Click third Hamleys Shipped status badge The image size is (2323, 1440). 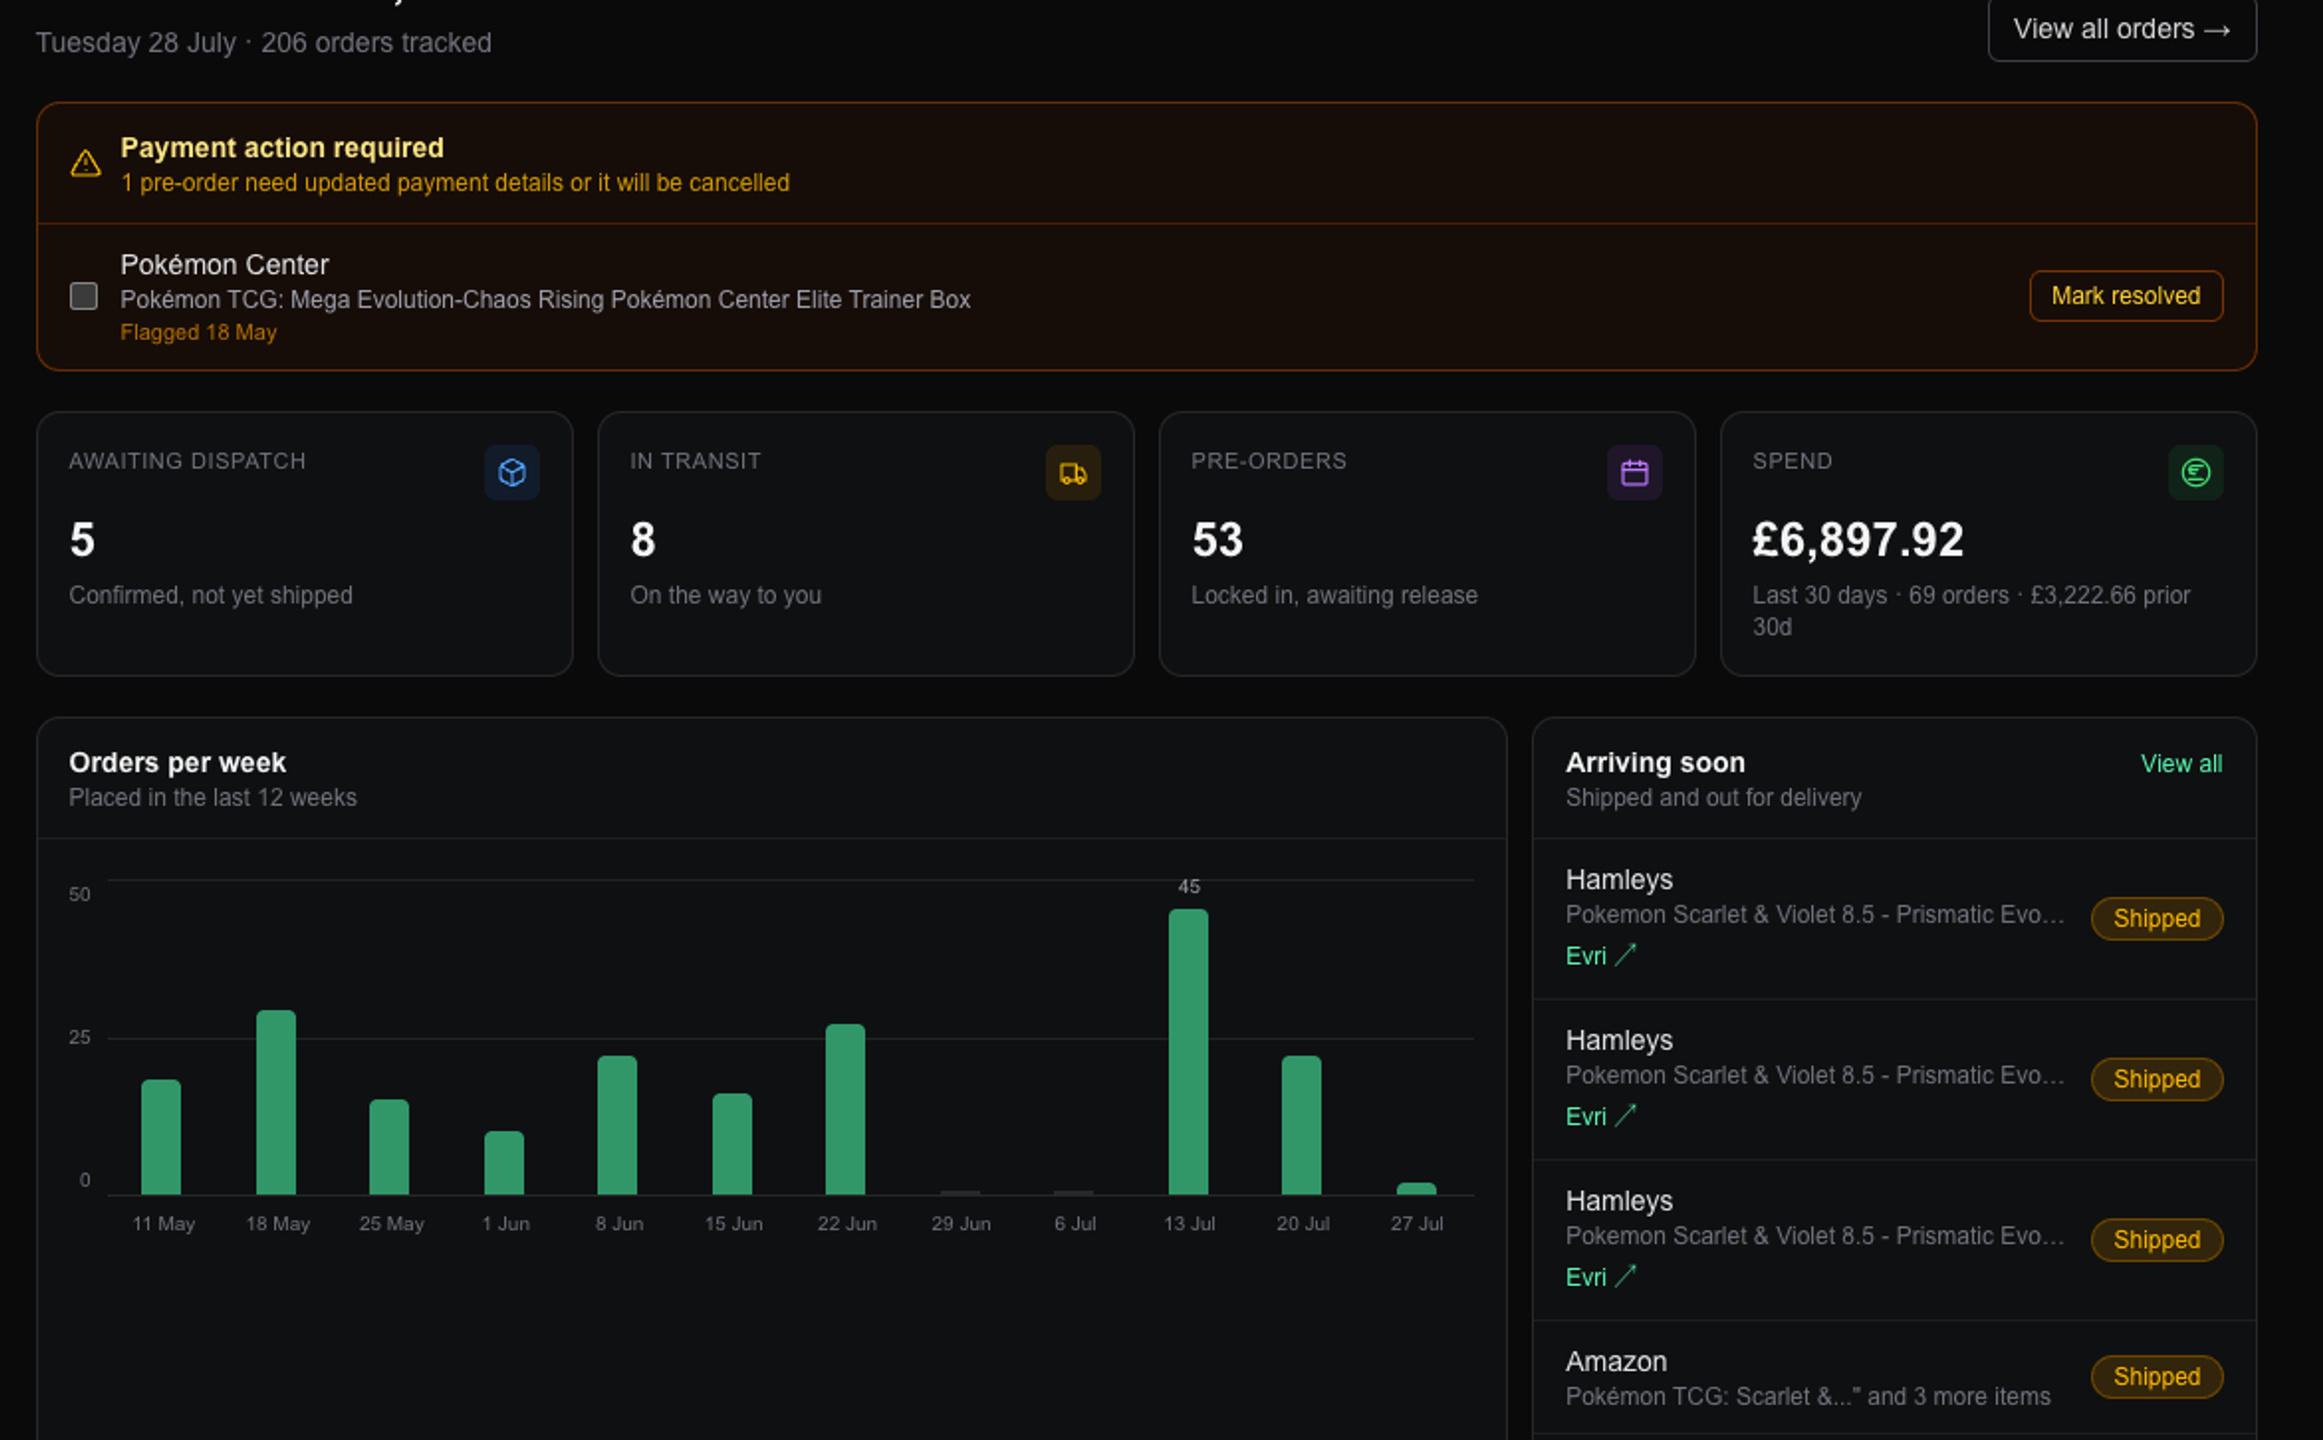pyautogui.click(x=2156, y=1240)
